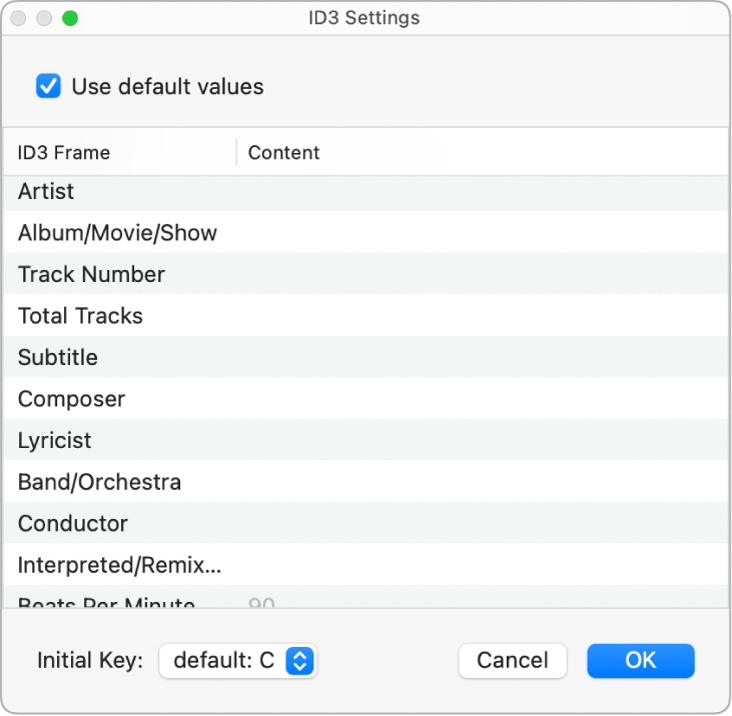Select the Track Number frame row
The width and height of the screenshot is (732, 716).
[91, 274]
